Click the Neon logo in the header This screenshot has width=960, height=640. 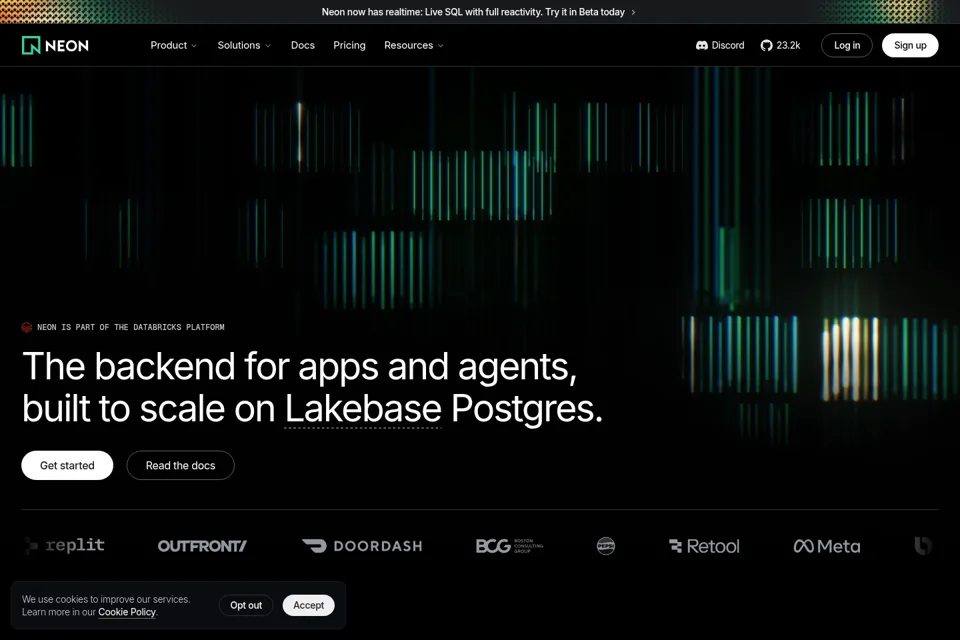(x=55, y=45)
